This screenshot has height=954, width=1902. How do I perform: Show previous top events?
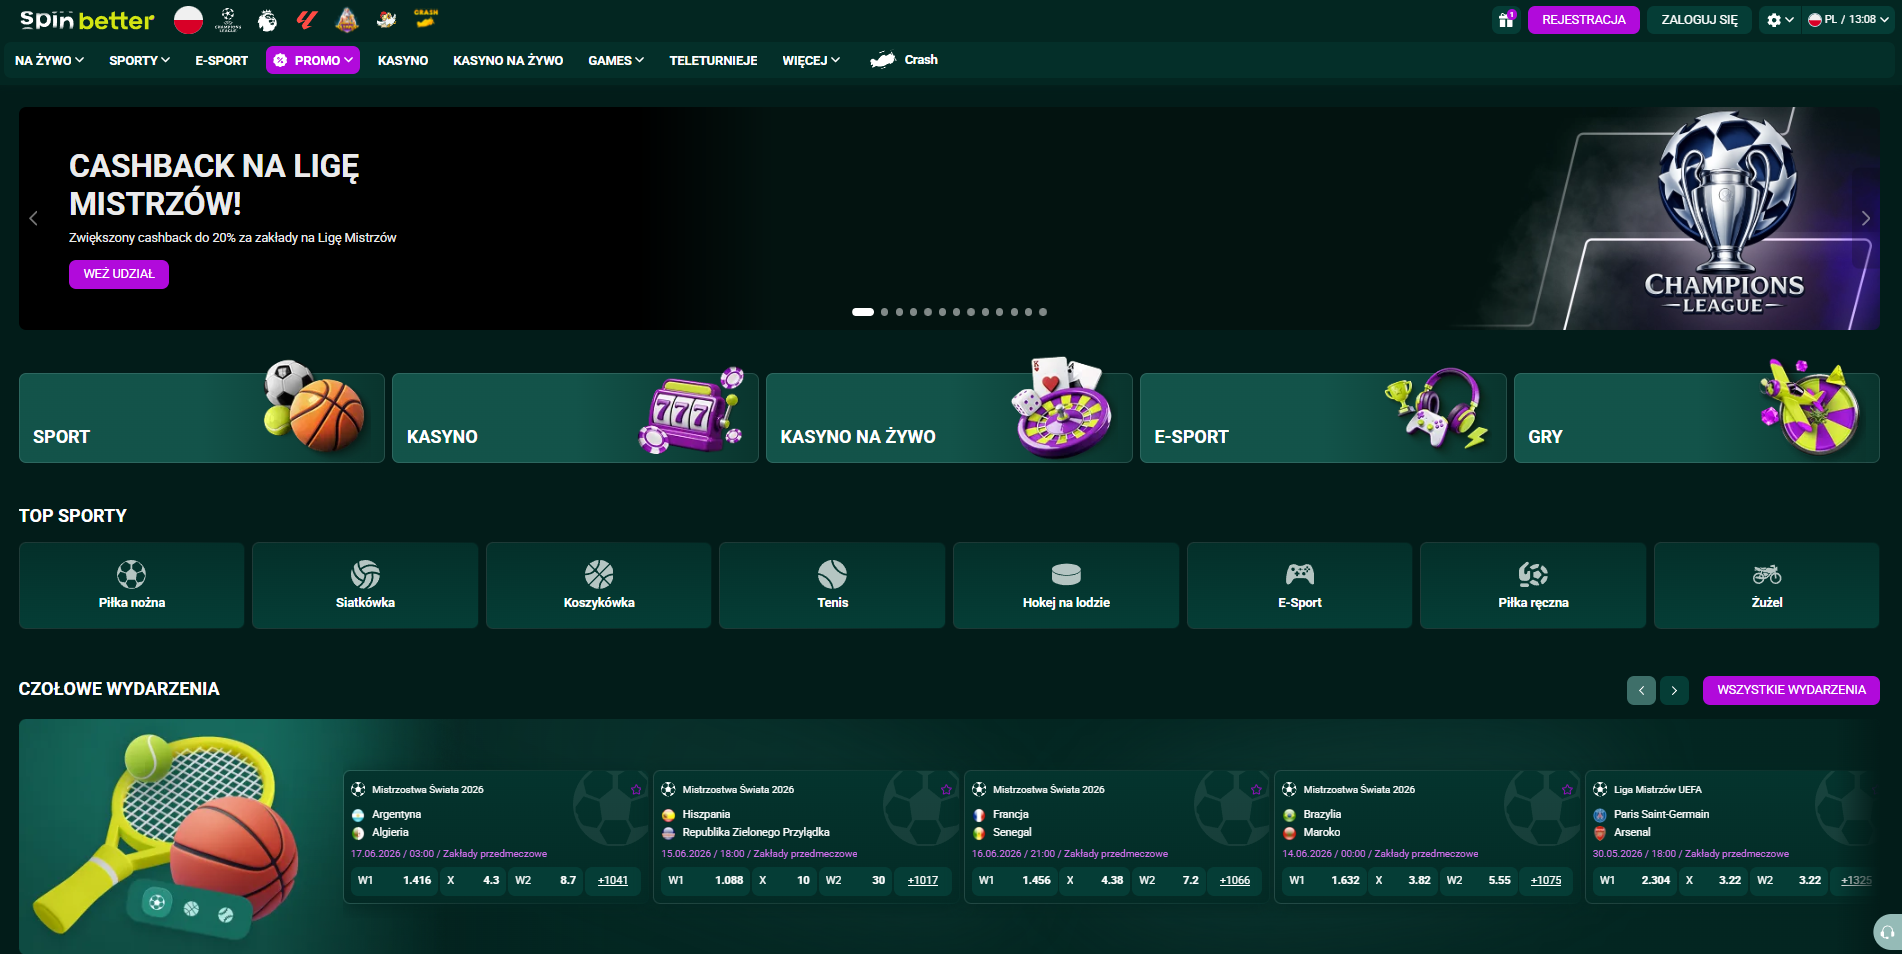(x=1641, y=690)
